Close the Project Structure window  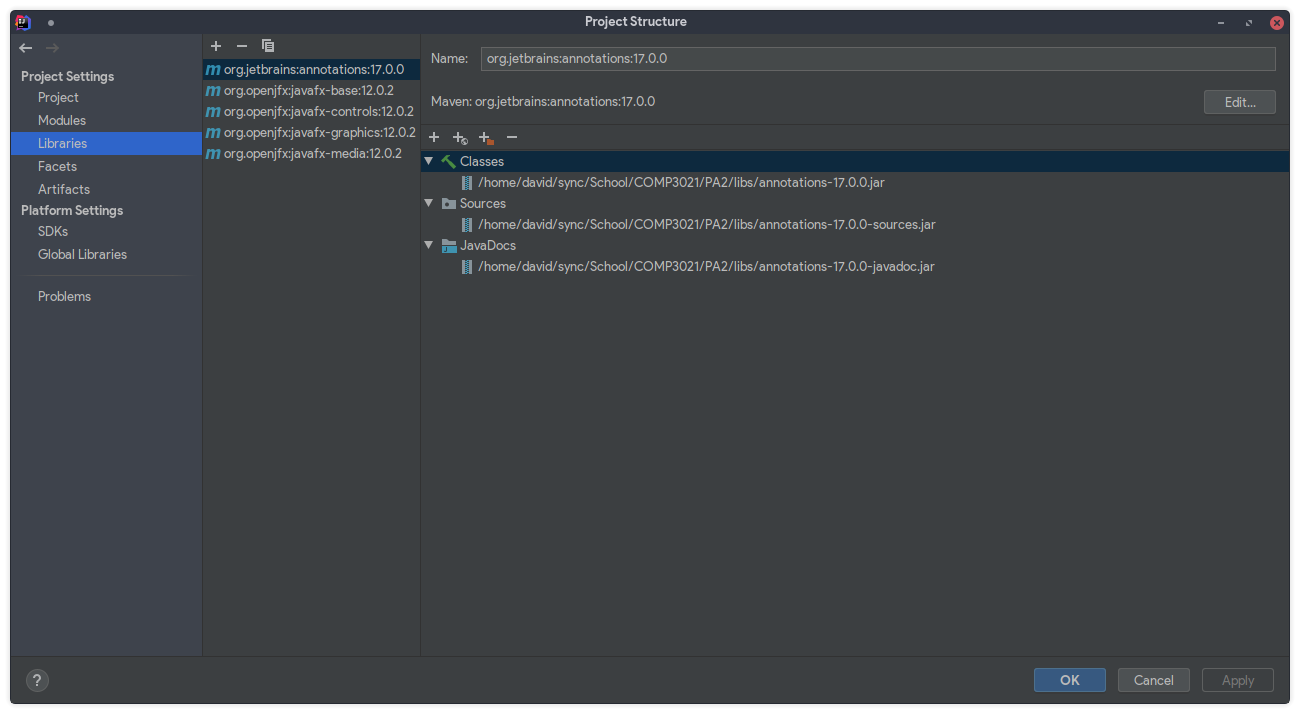coord(1277,22)
